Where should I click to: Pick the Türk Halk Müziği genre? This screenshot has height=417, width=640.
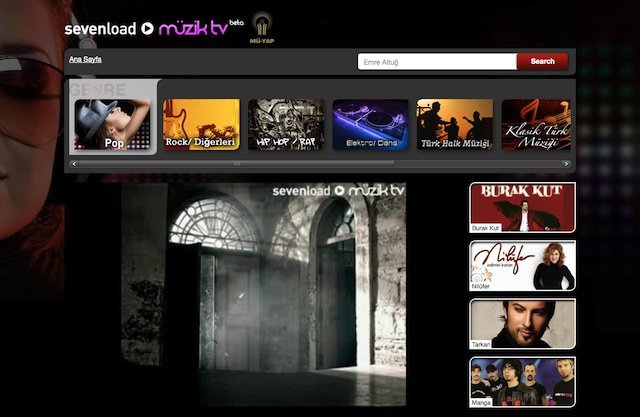[455, 125]
